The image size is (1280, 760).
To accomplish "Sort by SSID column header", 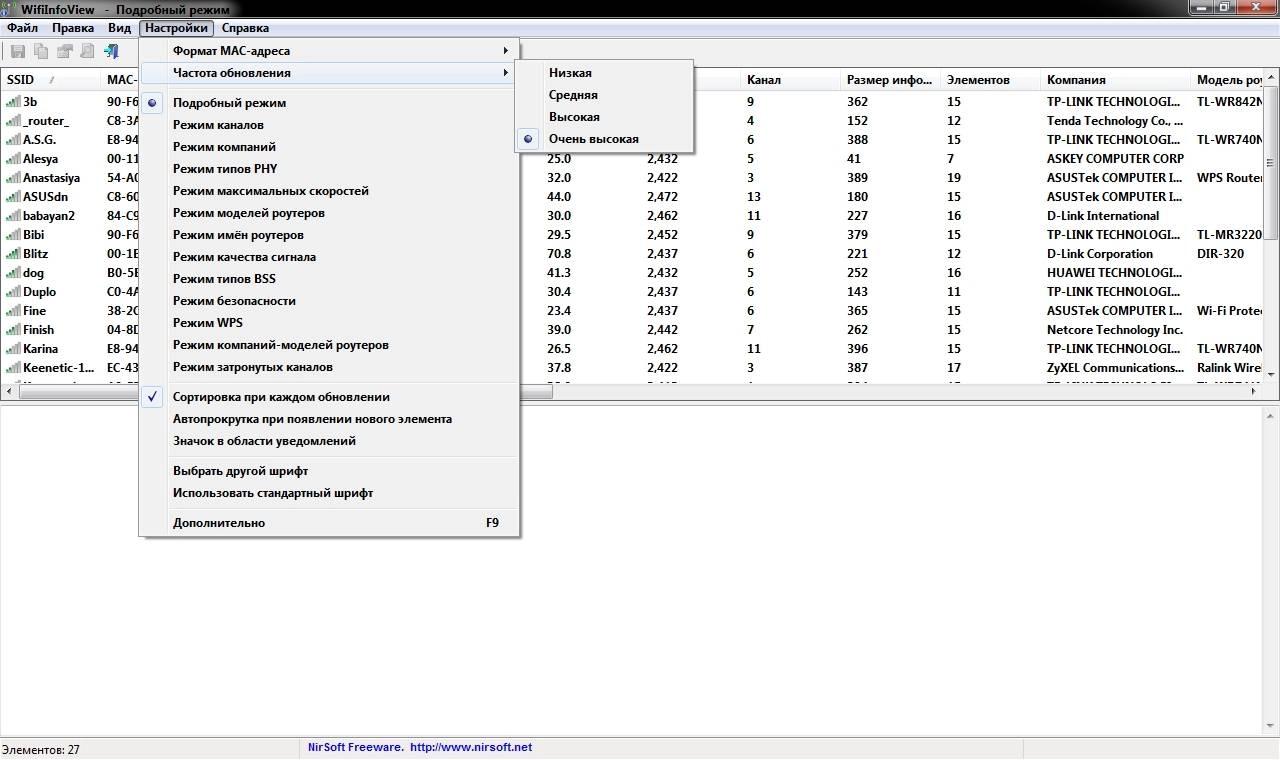I will 51,80.
